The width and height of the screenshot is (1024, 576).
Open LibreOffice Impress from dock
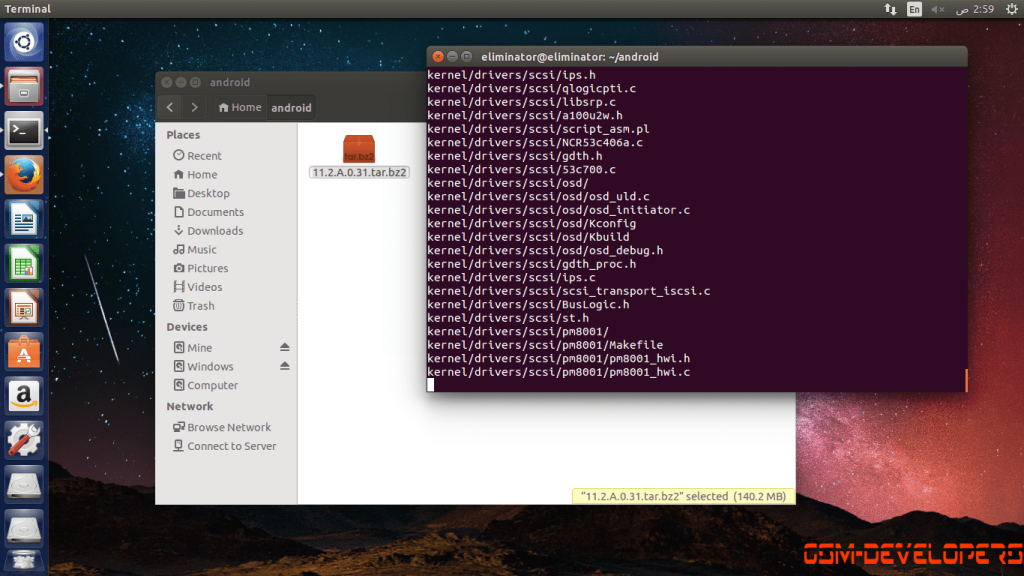(x=24, y=307)
